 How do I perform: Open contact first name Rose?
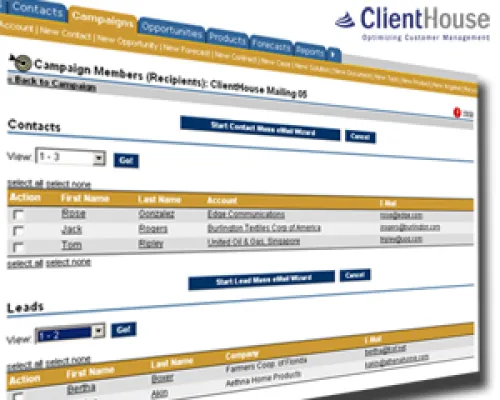tap(73, 213)
